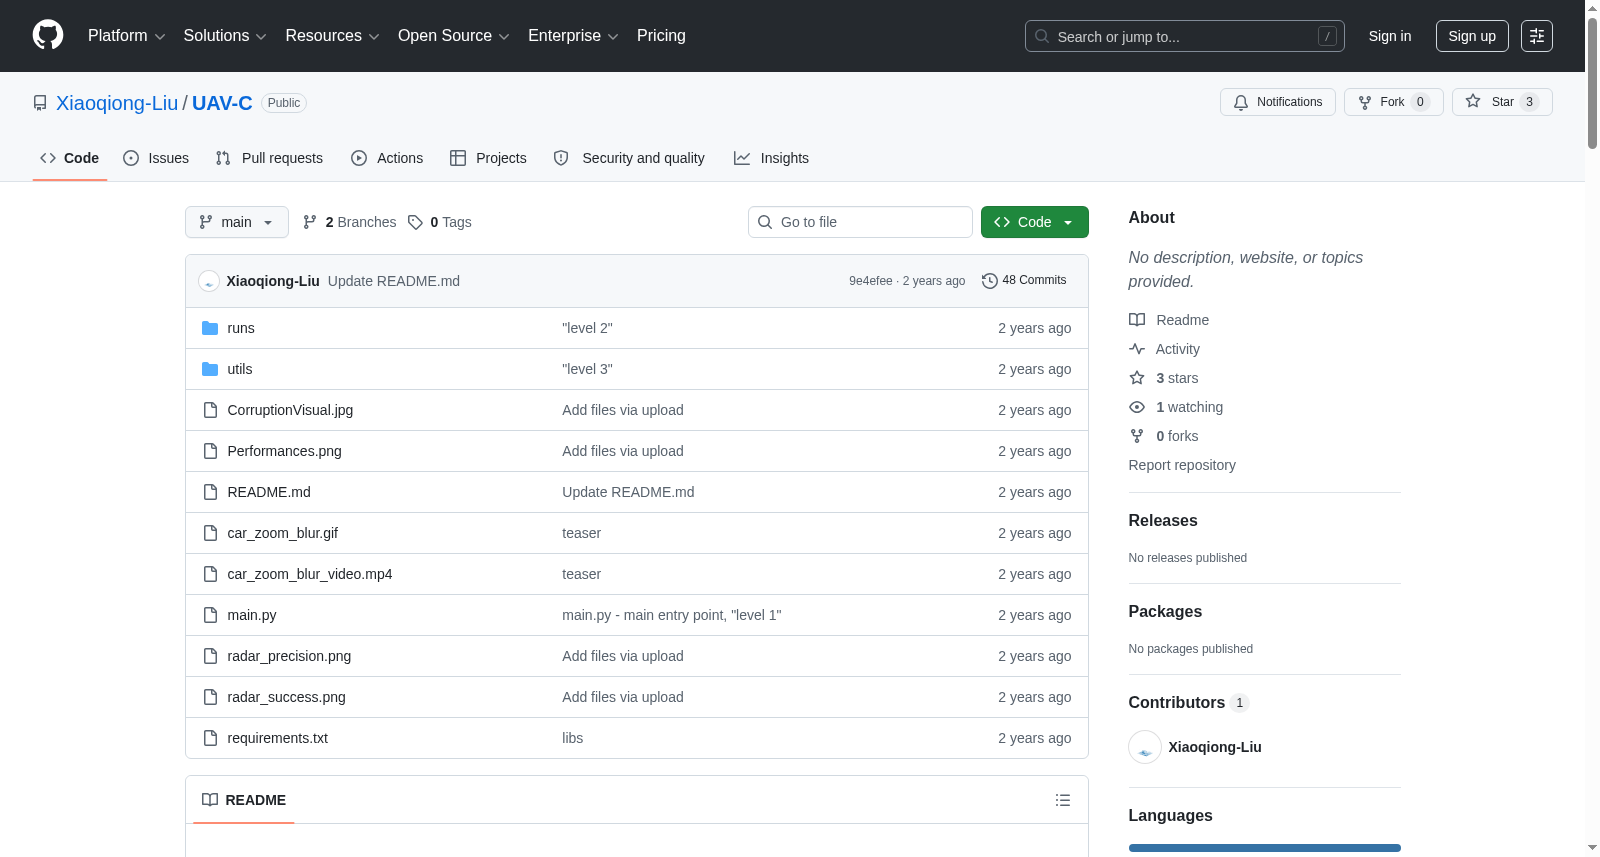Open the 9e4efee commit hash link
The height and width of the screenshot is (857, 1600).
pyautogui.click(x=870, y=281)
